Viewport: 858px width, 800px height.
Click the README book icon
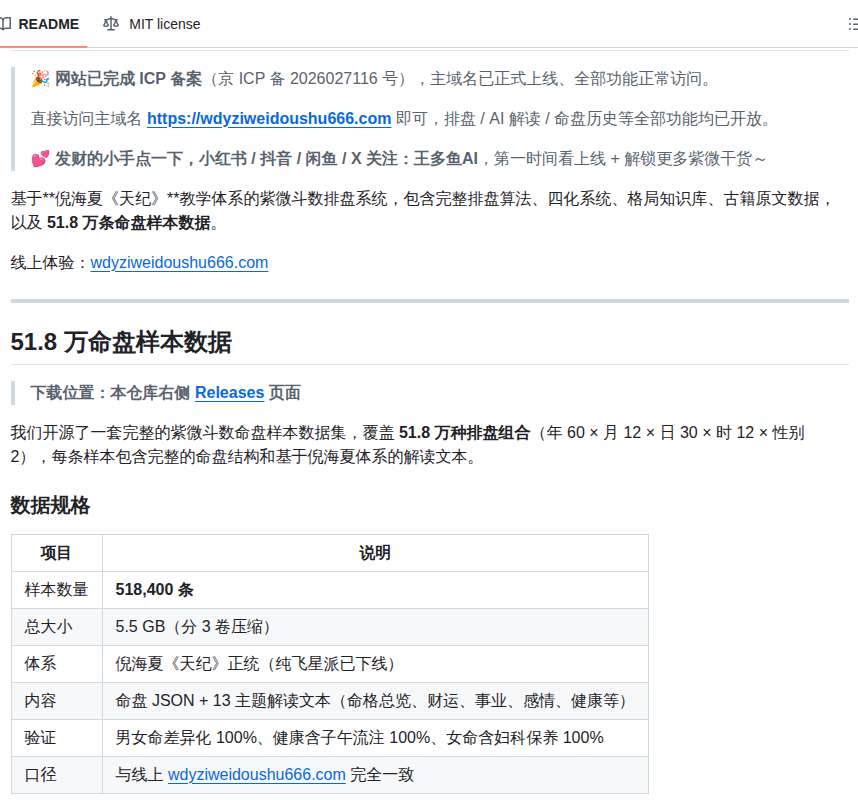coord(5,24)
